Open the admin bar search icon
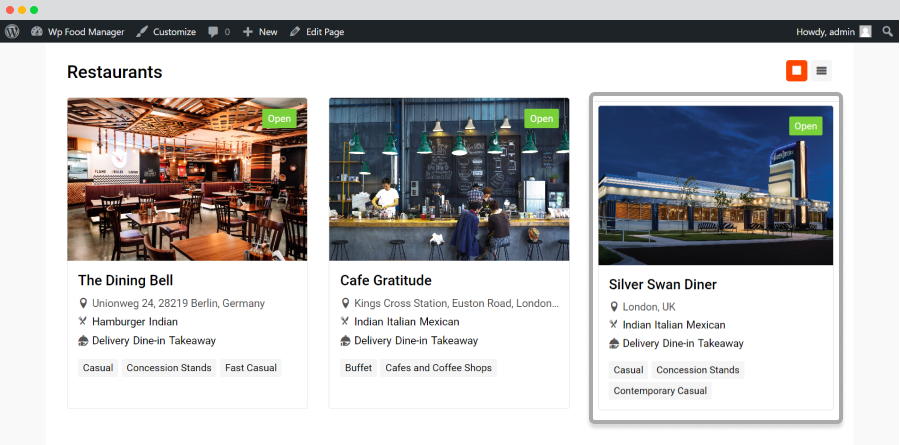The width and height of the screenshot is (900, 445). tap(887, 32)
